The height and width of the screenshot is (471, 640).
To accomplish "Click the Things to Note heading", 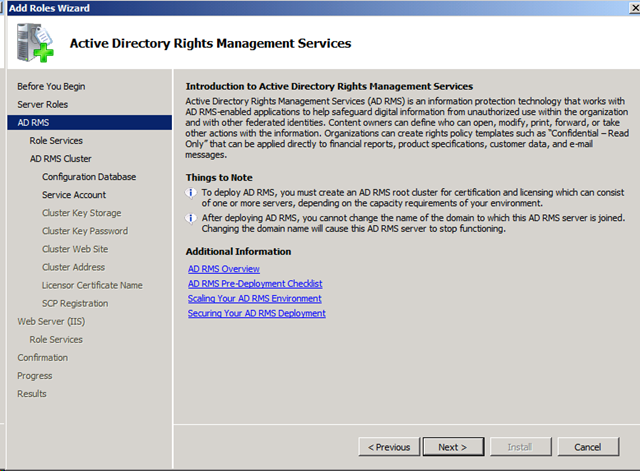I will tap(219, 178).
